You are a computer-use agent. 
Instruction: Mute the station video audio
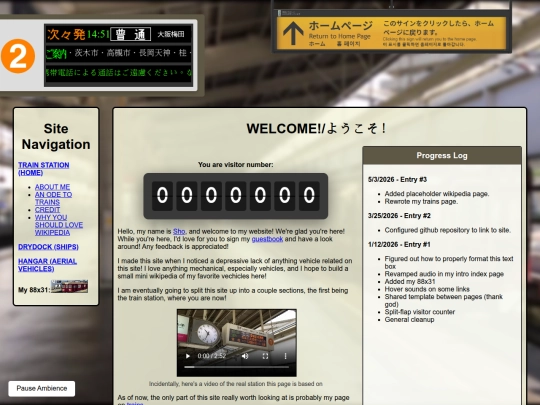click(245, 356)
